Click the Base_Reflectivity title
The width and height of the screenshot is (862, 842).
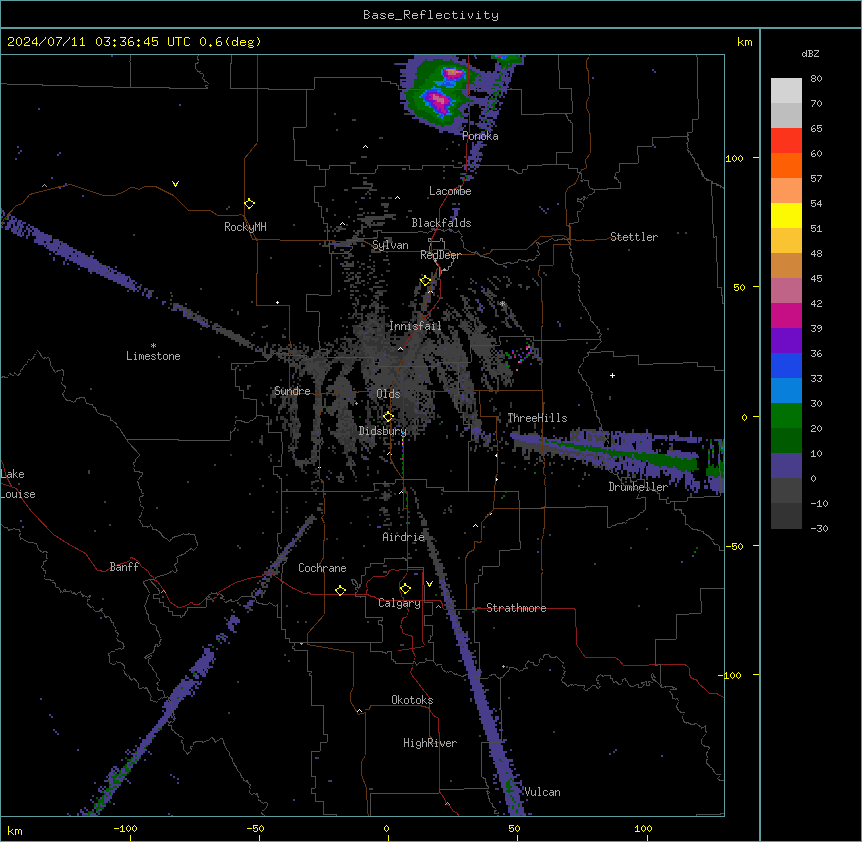tap(431, 15)
